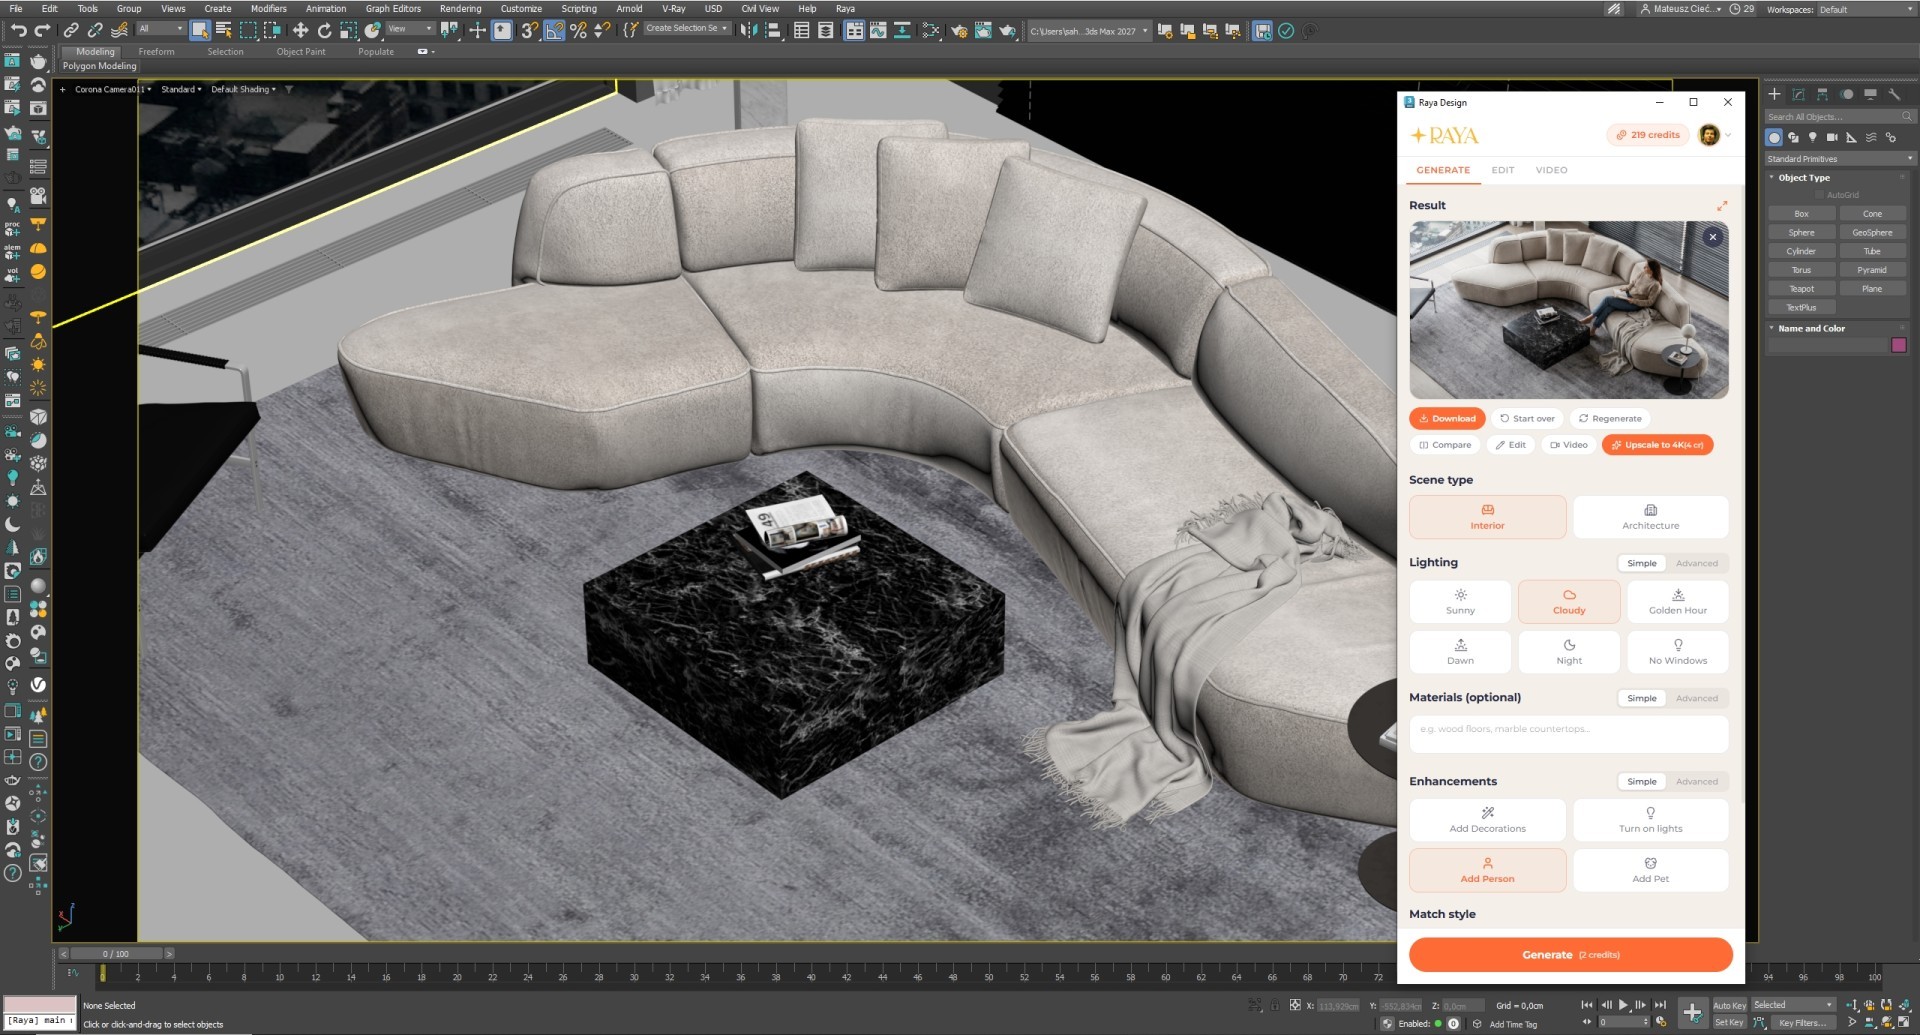Open the Layer Explorer icon
Viewport: 1920px width, 1035px height.
[x=826, y=31]
